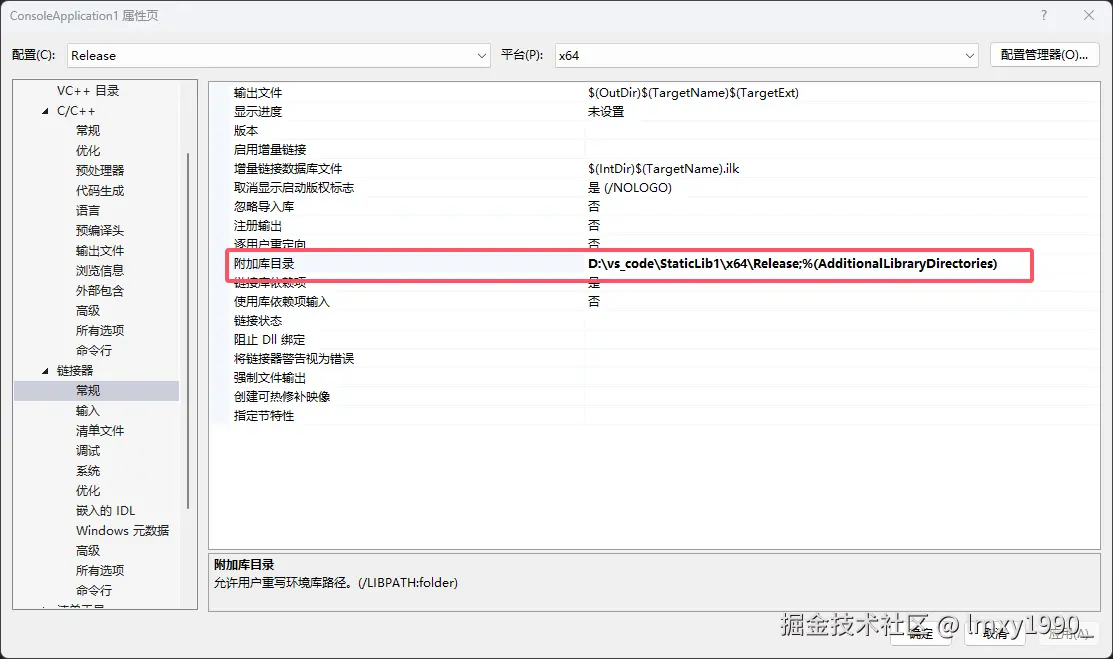This screenshot has height=659, width=1113.
Task: Click the 将链接器警告视为错误 property row
Action: [654, 359]
